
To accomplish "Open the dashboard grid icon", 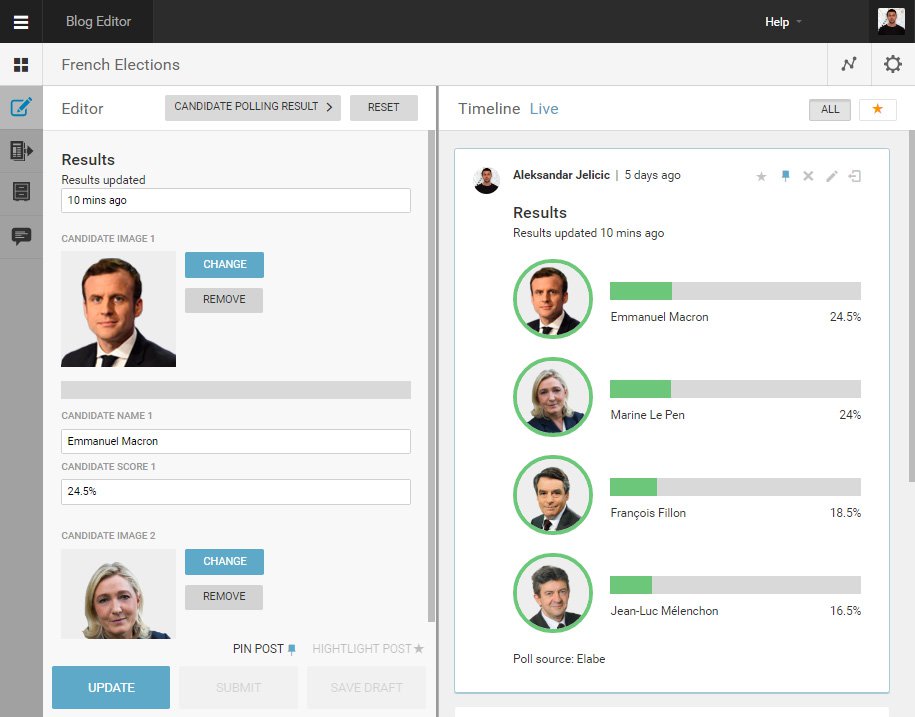I will click(21, 65).
